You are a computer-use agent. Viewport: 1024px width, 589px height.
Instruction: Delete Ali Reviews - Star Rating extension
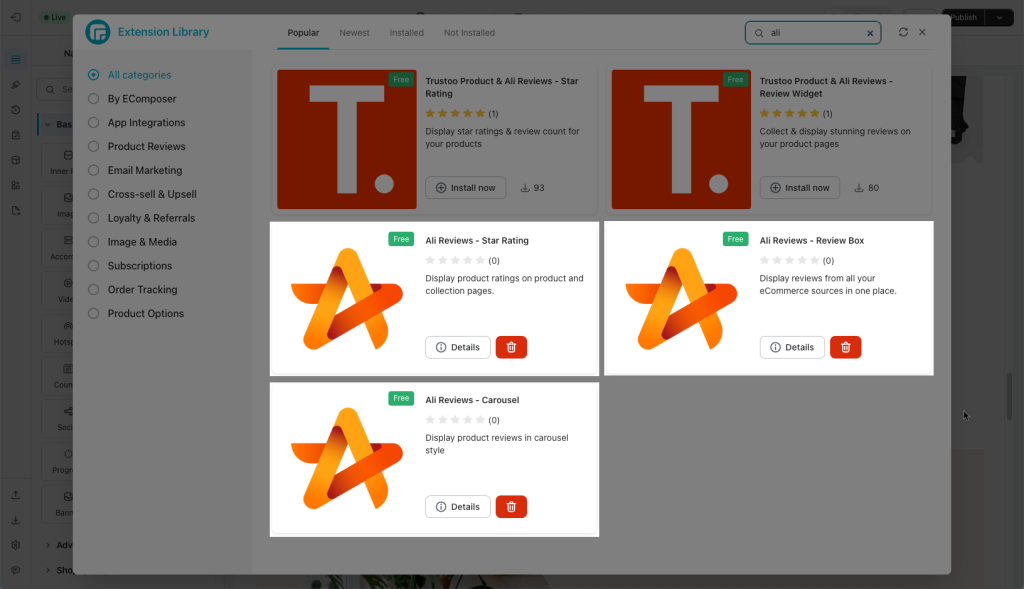511,347
